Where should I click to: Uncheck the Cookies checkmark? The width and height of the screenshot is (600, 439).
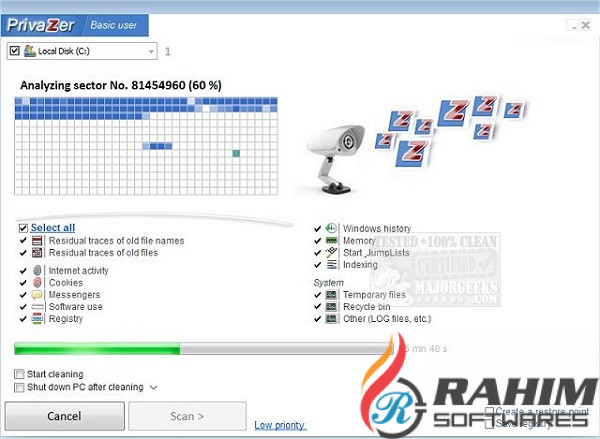[x=23, y=282]
